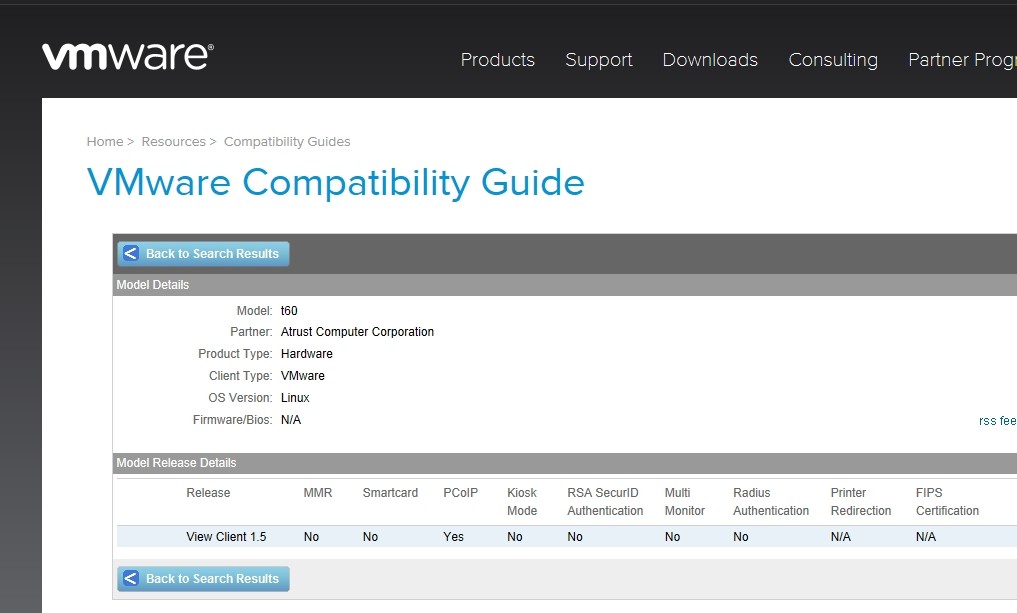
Task: Select the Linux OS version value
Action: 295,398
